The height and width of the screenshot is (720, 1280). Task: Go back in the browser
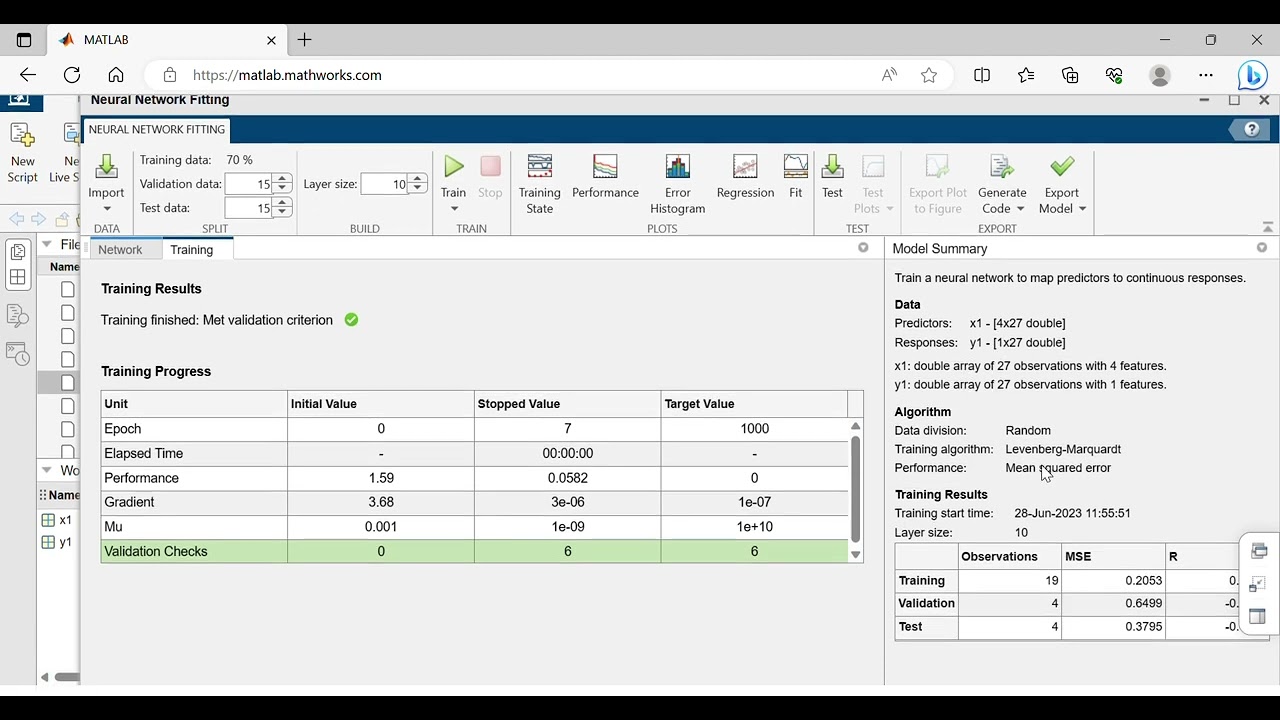(28, 75)
